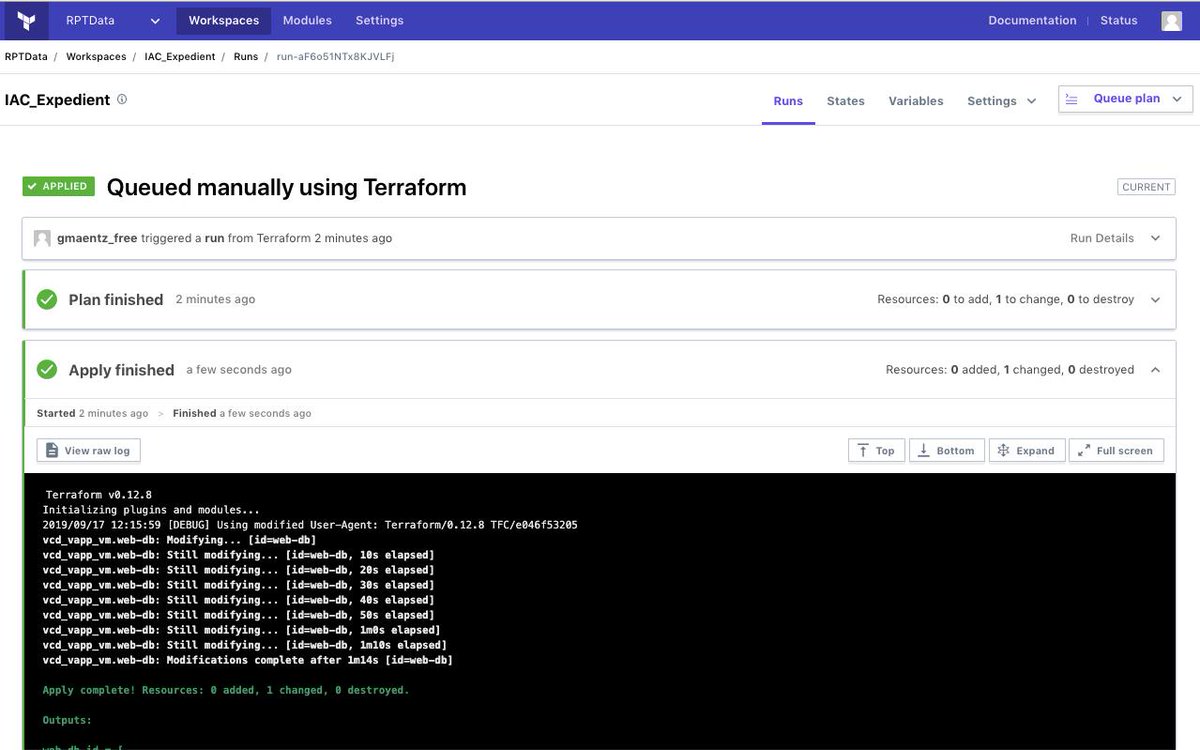Open Modules in top navigation
This screenshot has height=750, width=1200.
(x=307, y=20)
